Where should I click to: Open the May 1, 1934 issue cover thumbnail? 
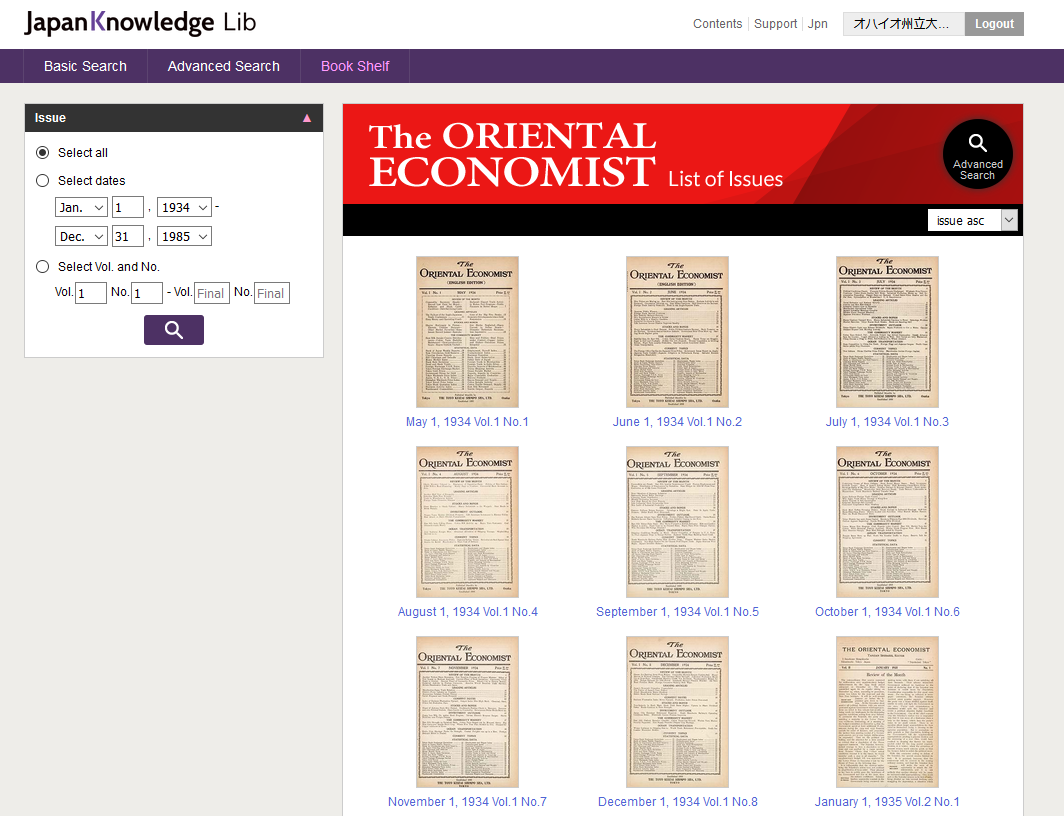tap(467, 332)
